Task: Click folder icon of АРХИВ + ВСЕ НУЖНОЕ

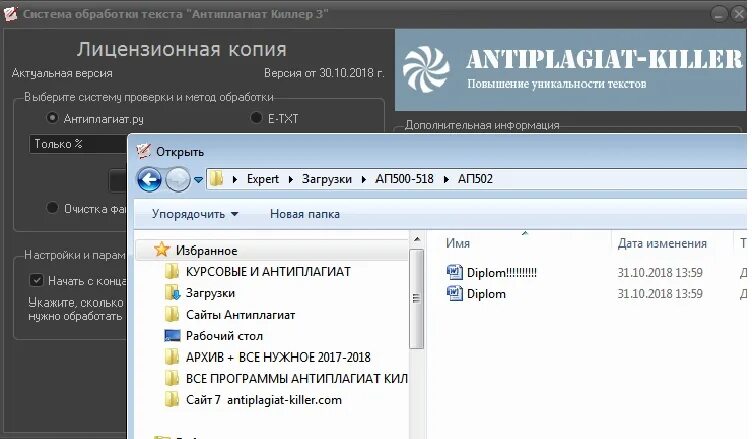Action: tap(171, 357)
